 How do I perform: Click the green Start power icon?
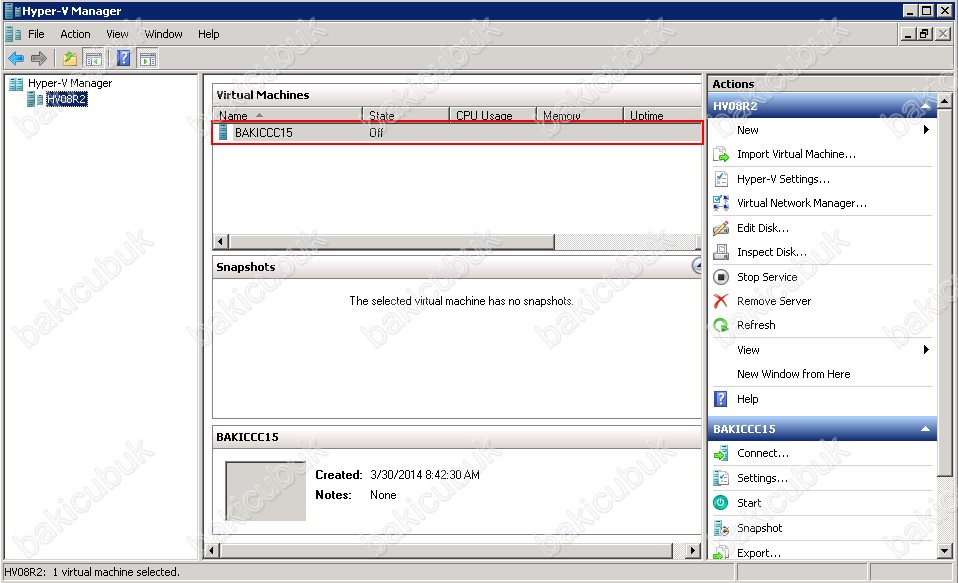click(x=721, y=503)
